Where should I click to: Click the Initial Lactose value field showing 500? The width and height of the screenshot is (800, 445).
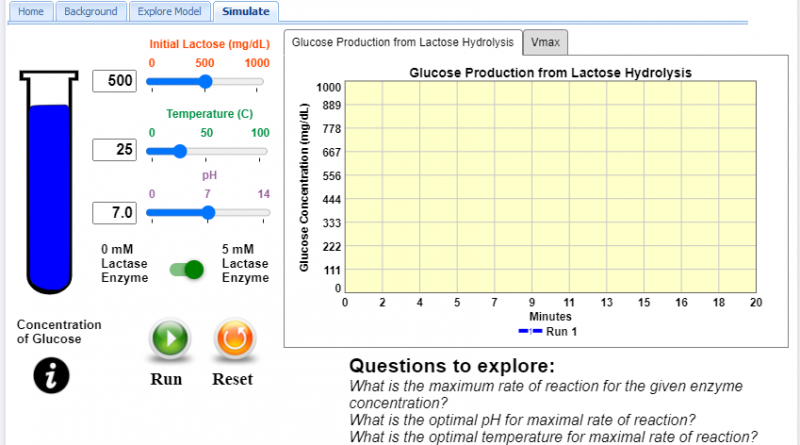114,81
